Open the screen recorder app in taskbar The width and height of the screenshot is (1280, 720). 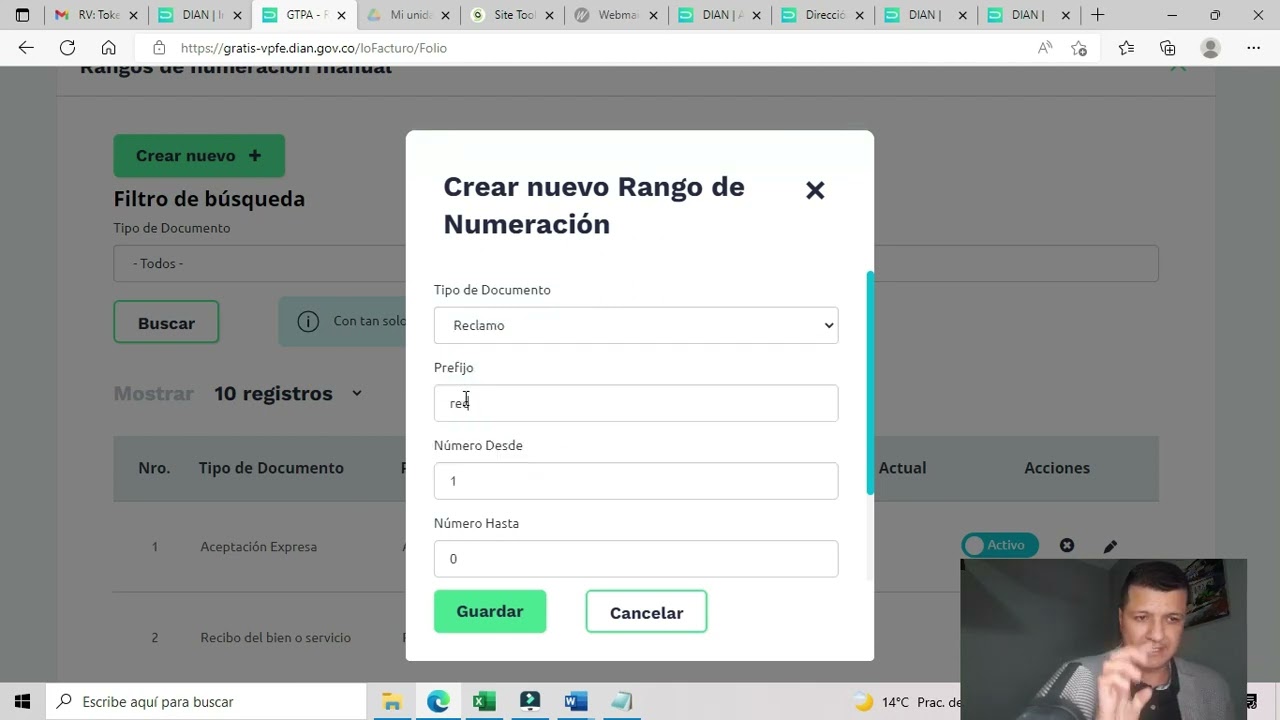click(x=530, y=702)
